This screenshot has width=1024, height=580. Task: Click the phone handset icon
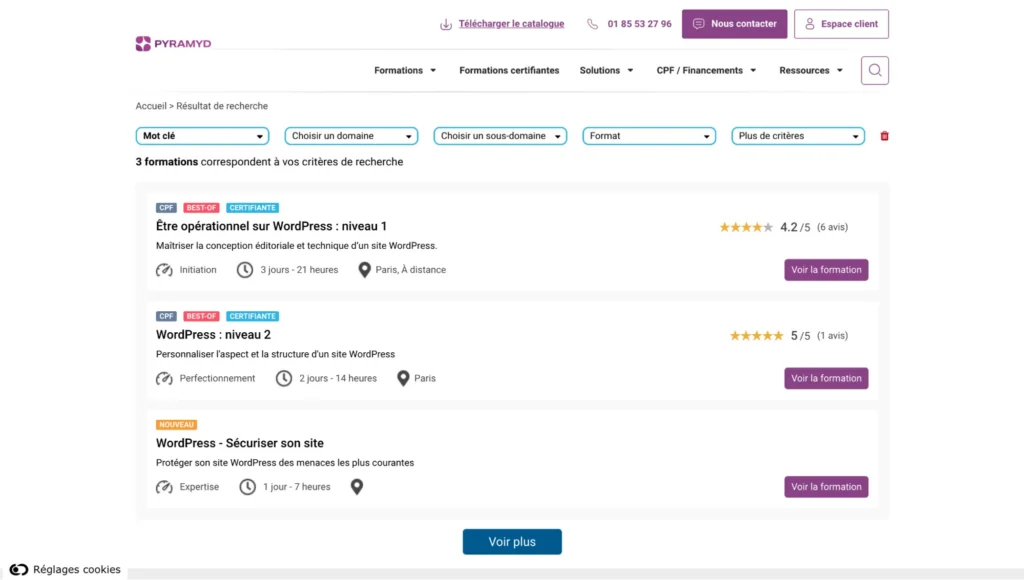pos(592,24)
